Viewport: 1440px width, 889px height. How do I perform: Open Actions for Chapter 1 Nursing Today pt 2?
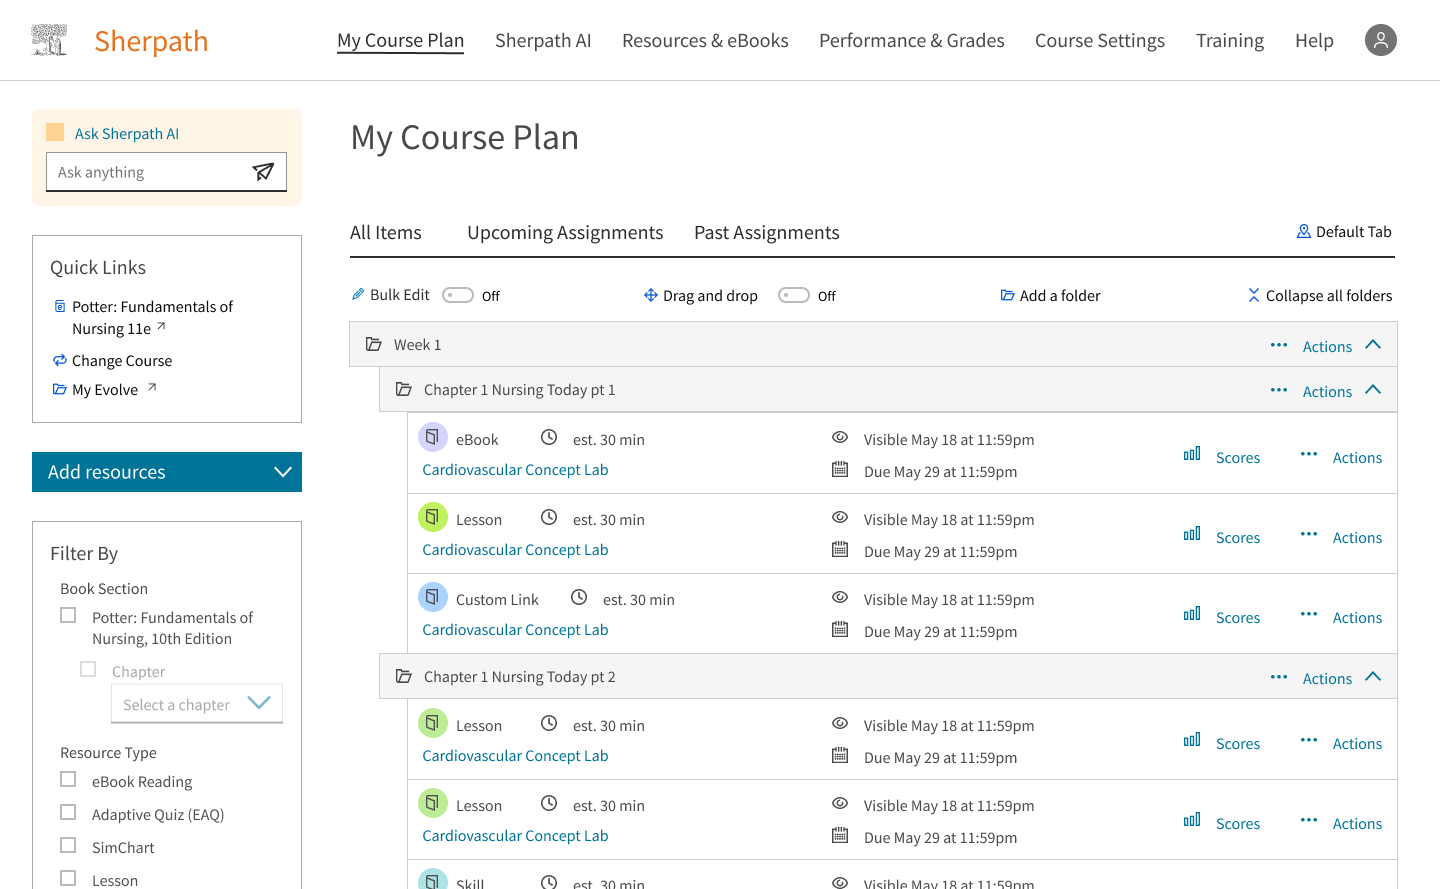(1327, 678)
